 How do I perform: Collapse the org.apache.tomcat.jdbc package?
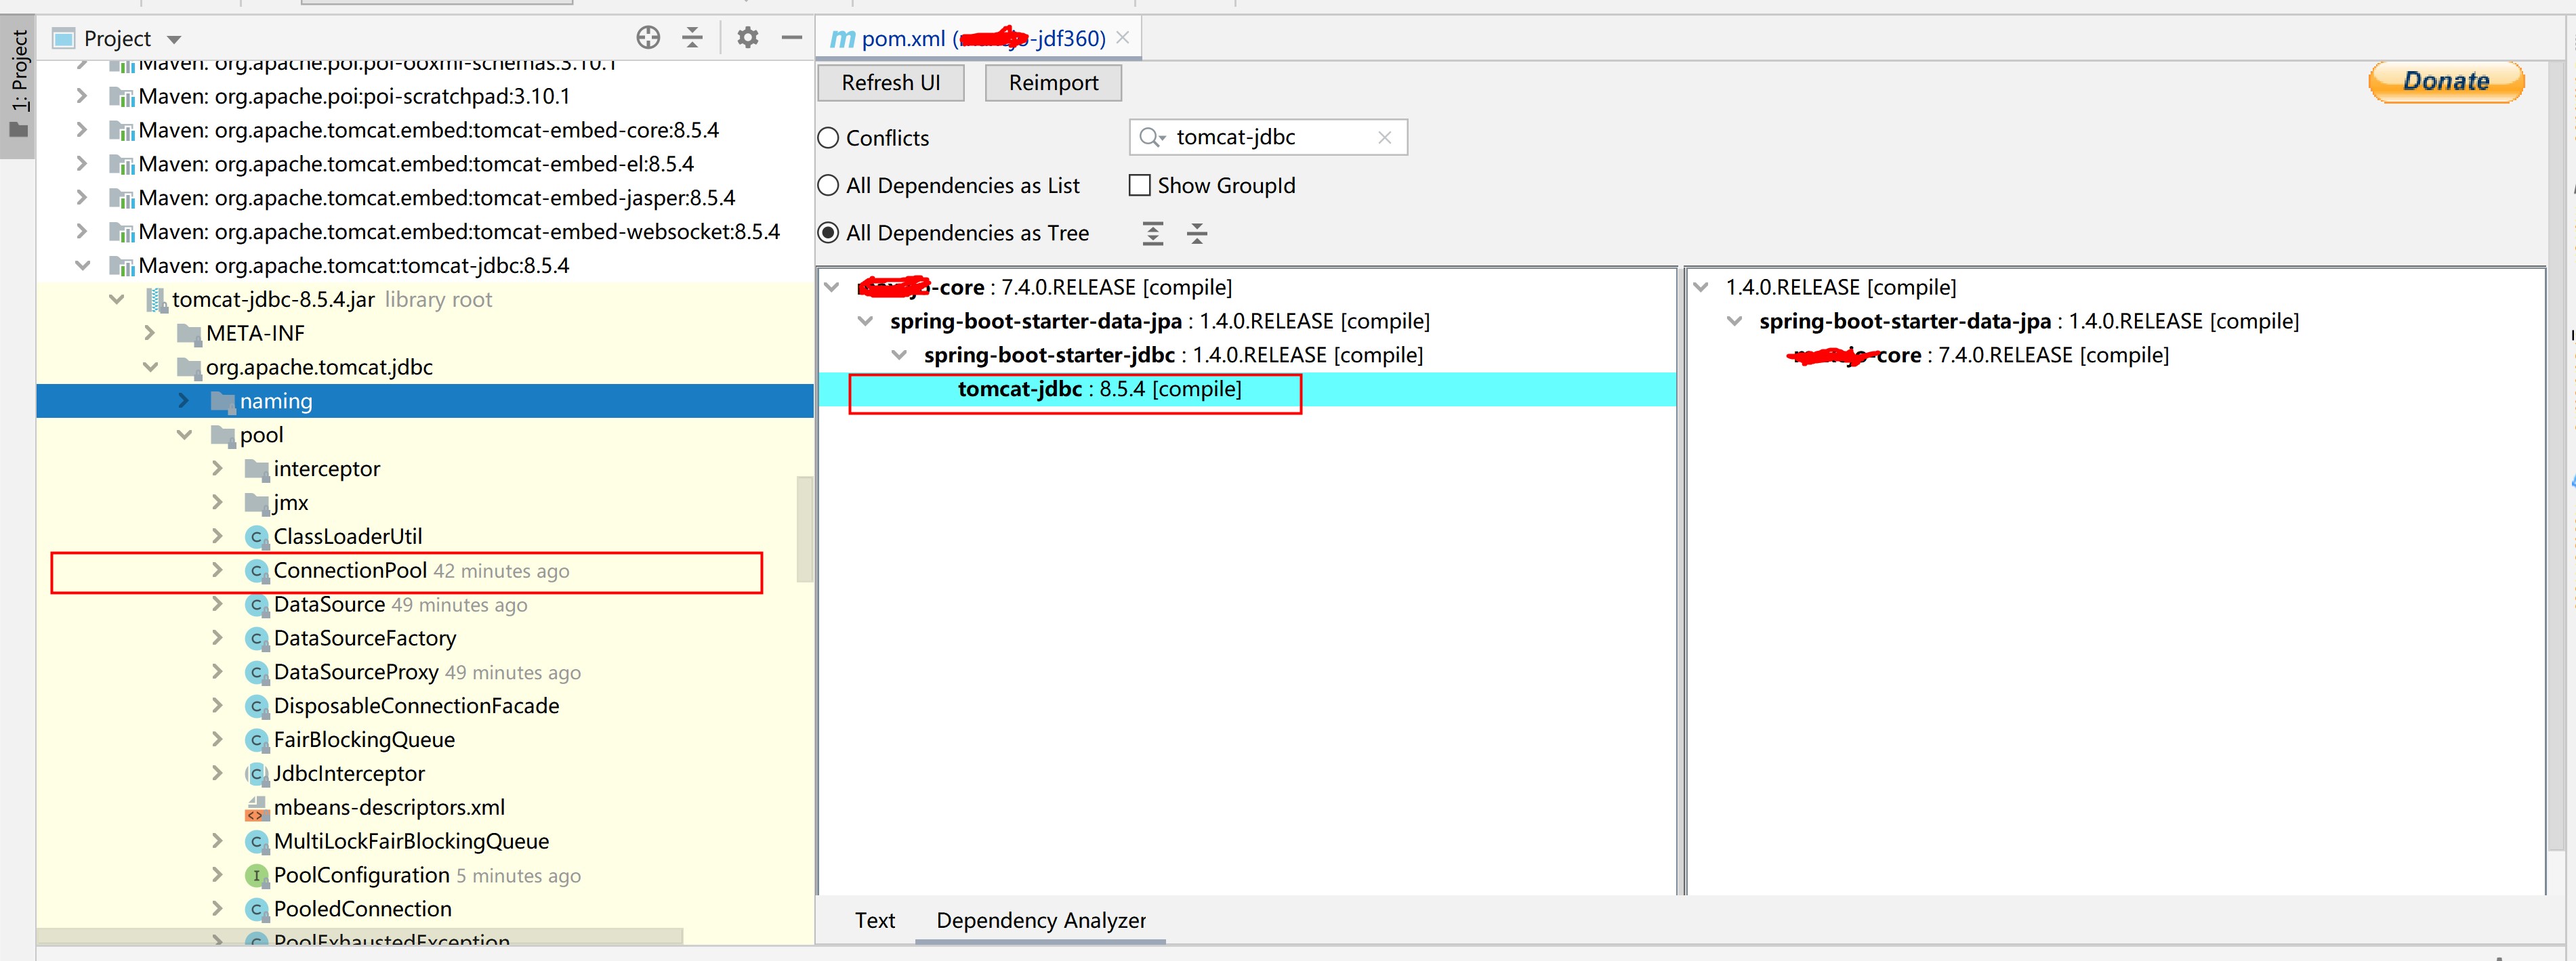pyautogui.click(x=150, y=367)
